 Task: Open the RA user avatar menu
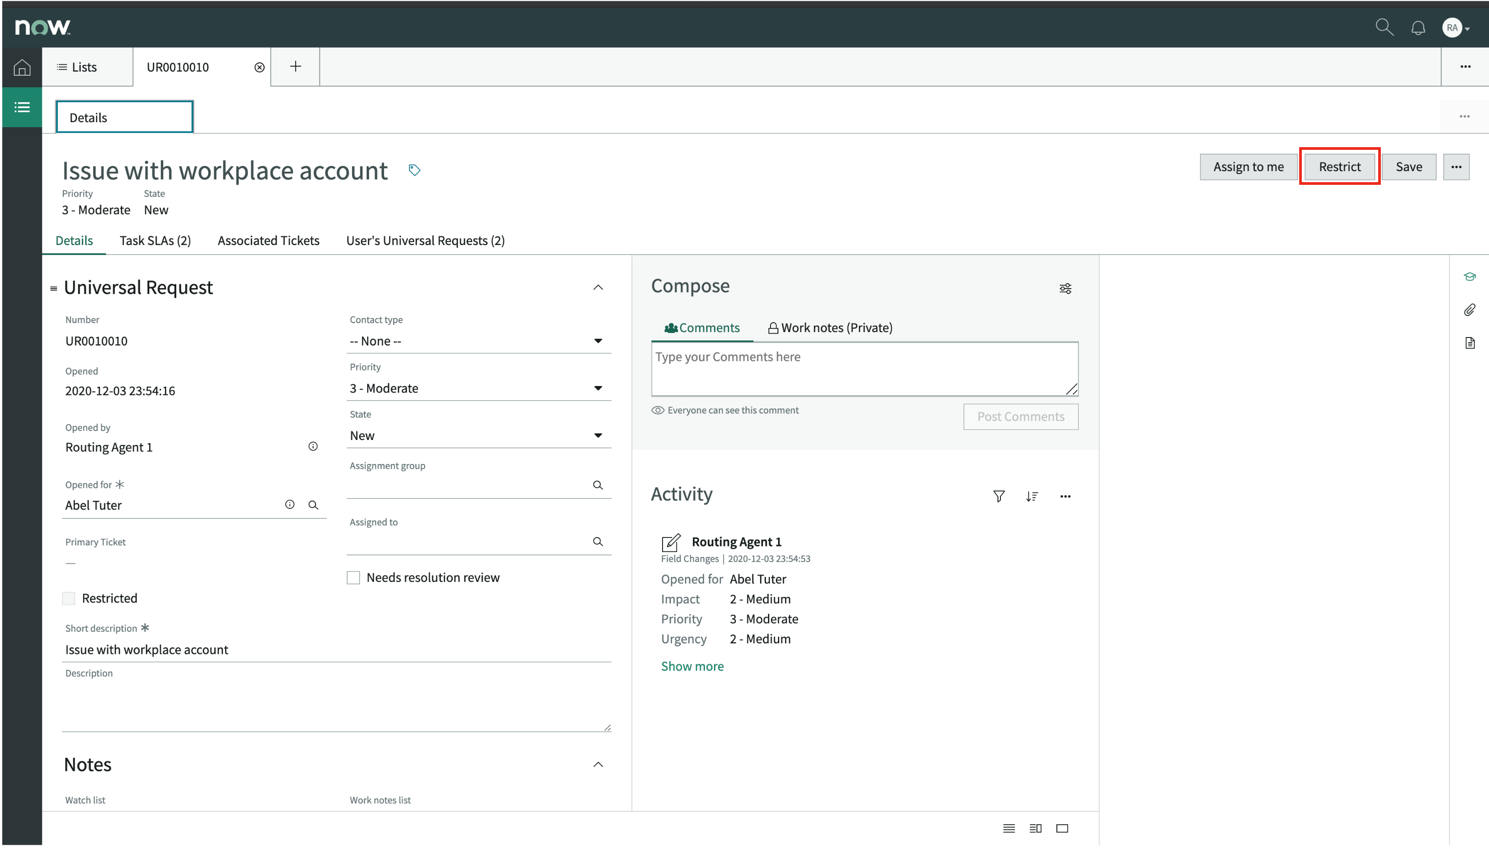[1456, 28]
